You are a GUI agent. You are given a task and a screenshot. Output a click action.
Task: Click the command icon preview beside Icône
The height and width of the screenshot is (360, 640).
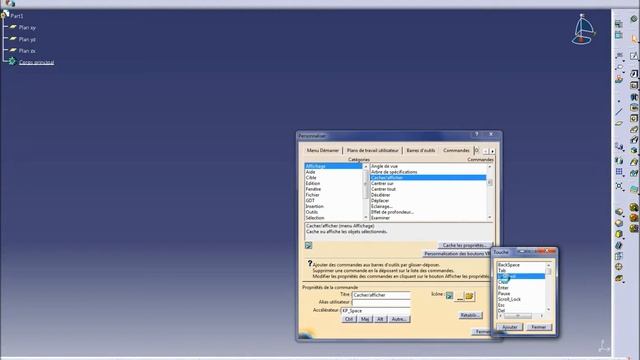[x=449, y=296]
